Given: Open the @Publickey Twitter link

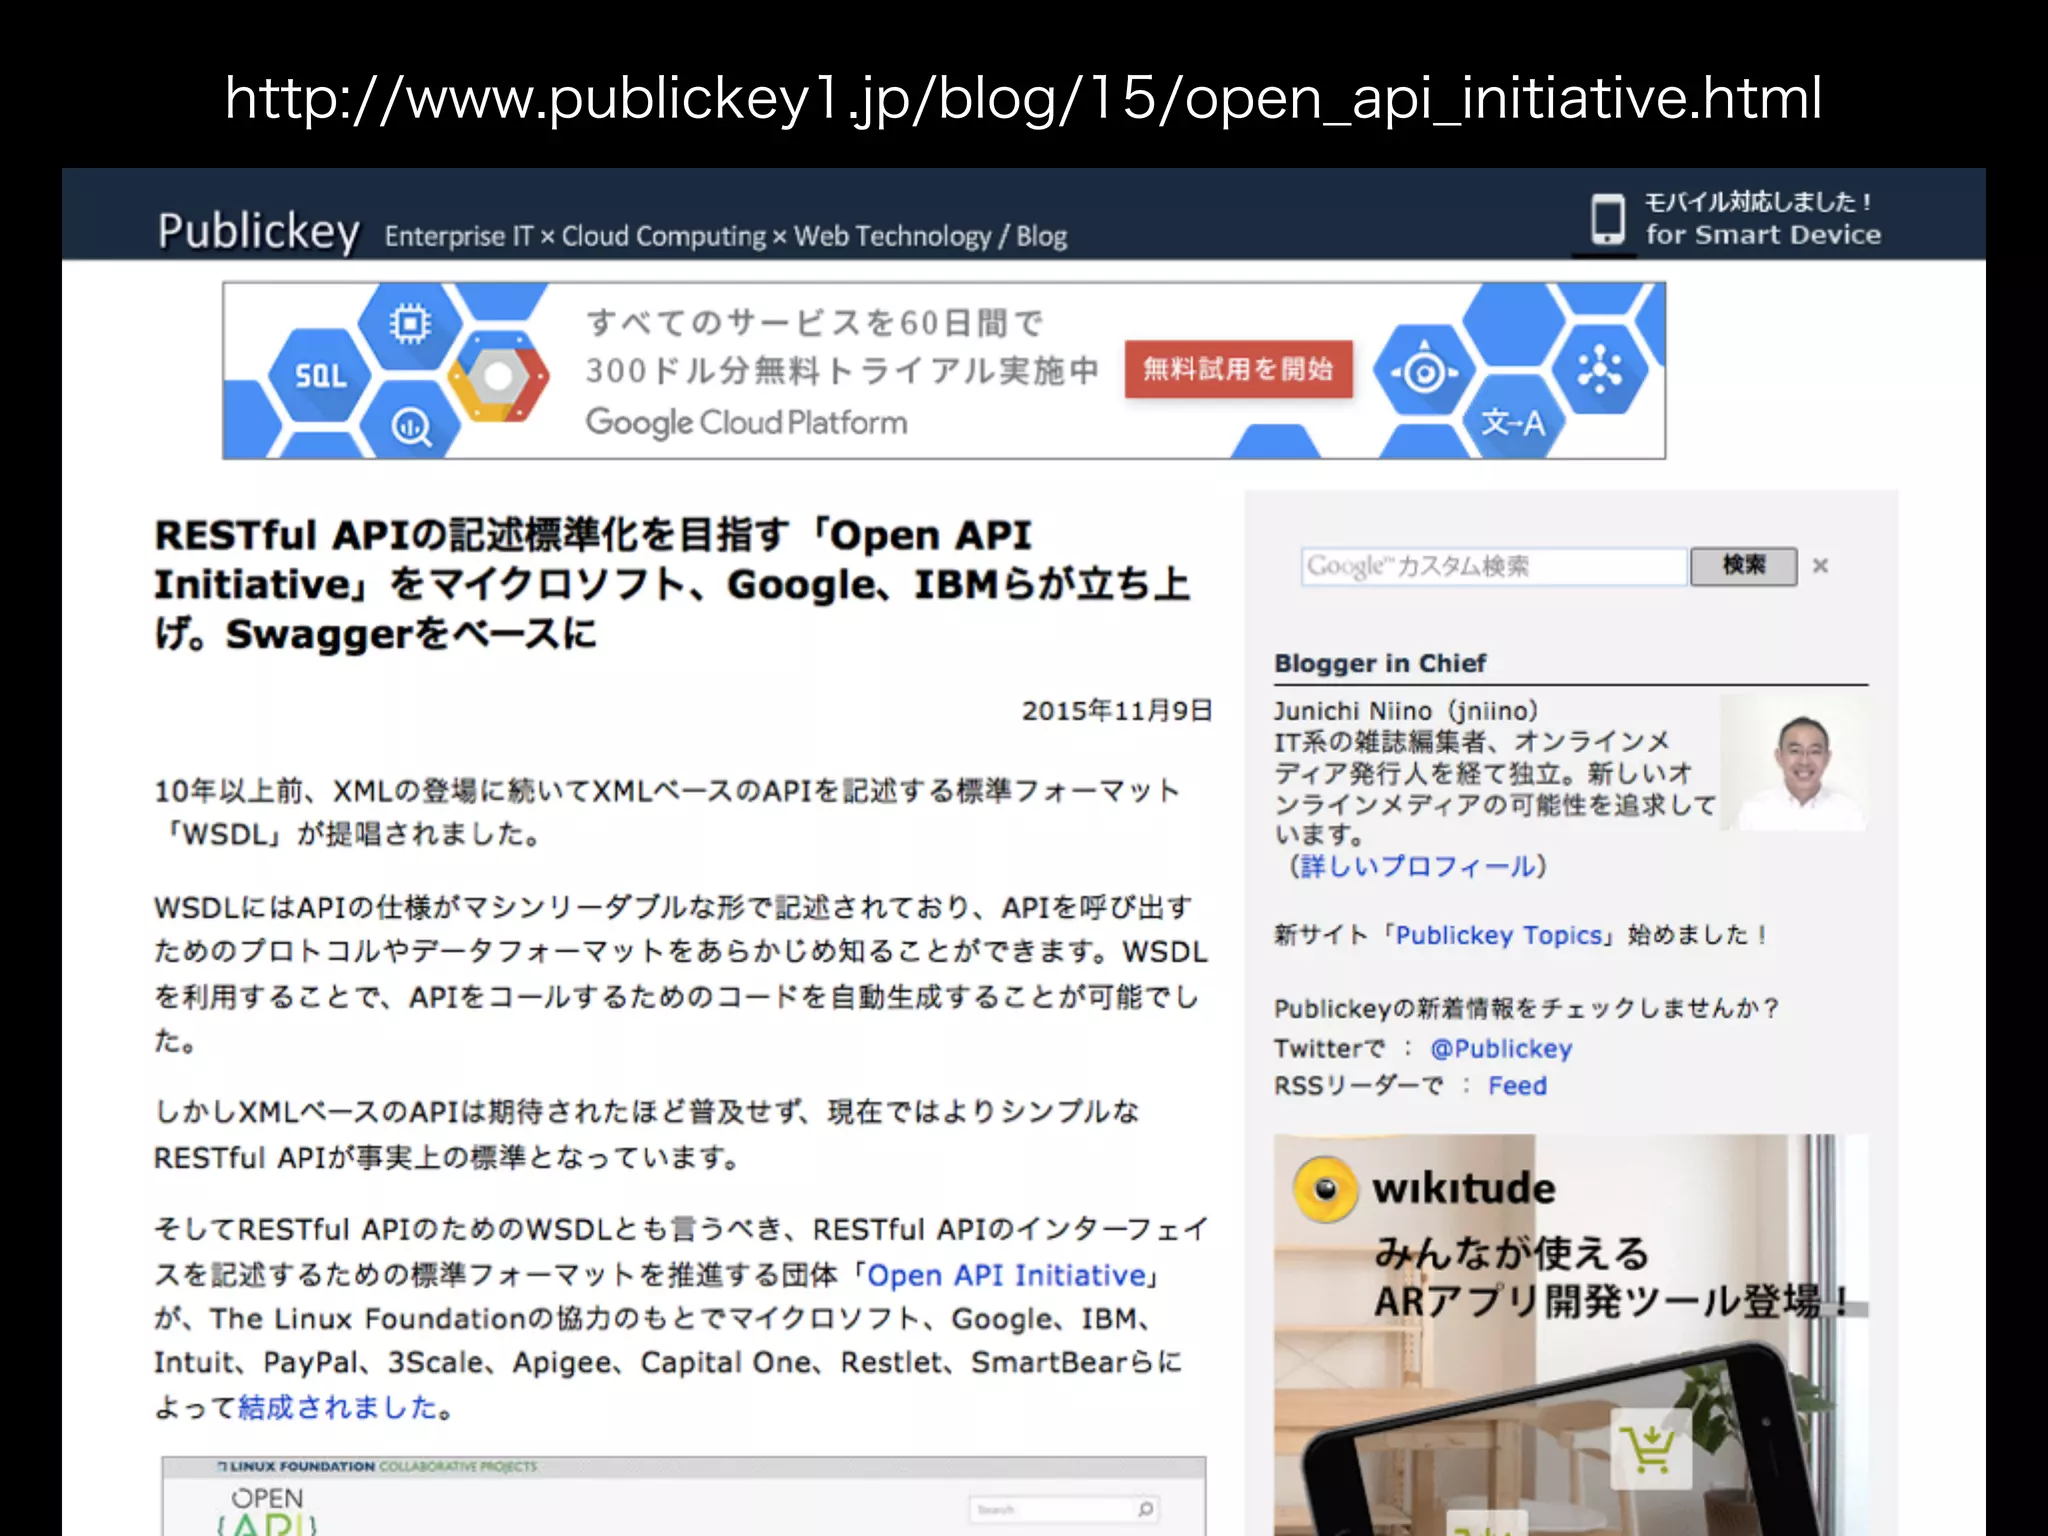Looking at the screenshot, I should pyautogui.click(x=1501, y=1048).
